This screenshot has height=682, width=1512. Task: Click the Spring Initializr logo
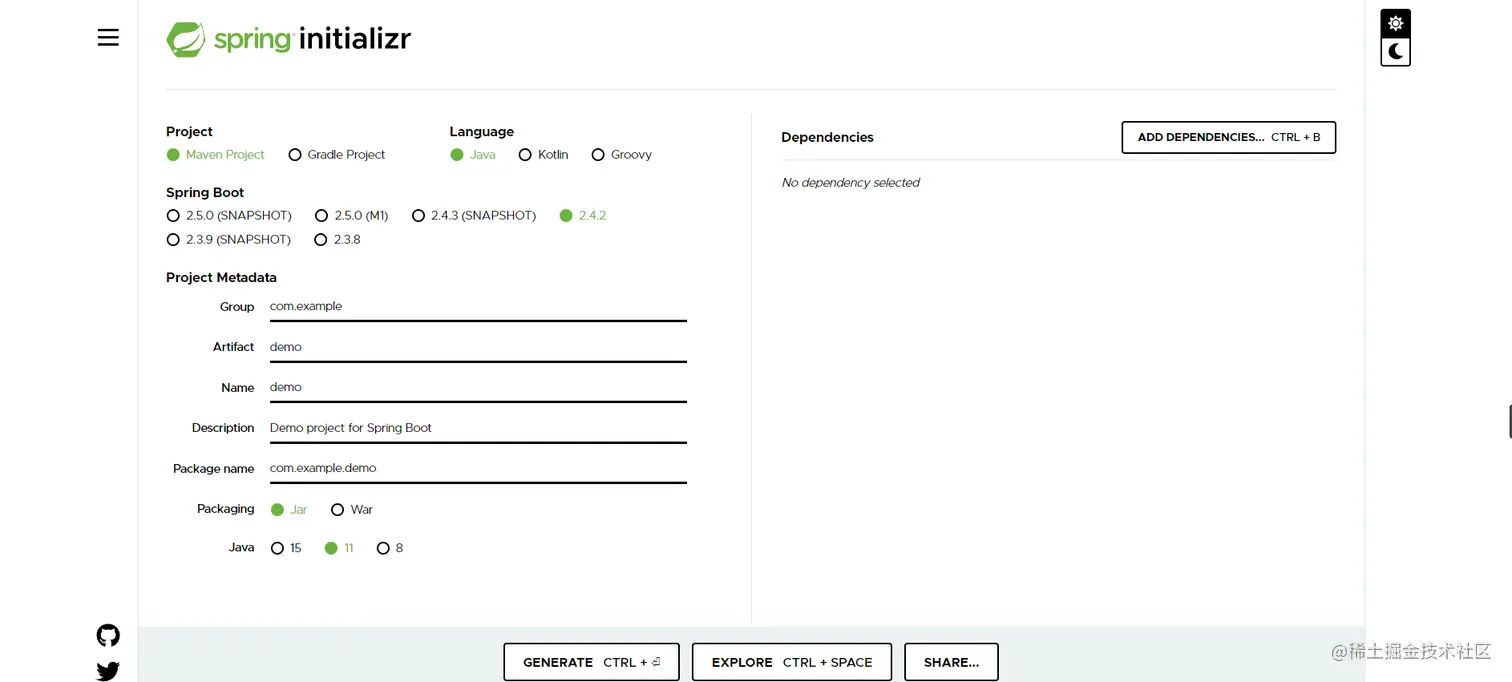pyautogui.click(x=288, y=39)
